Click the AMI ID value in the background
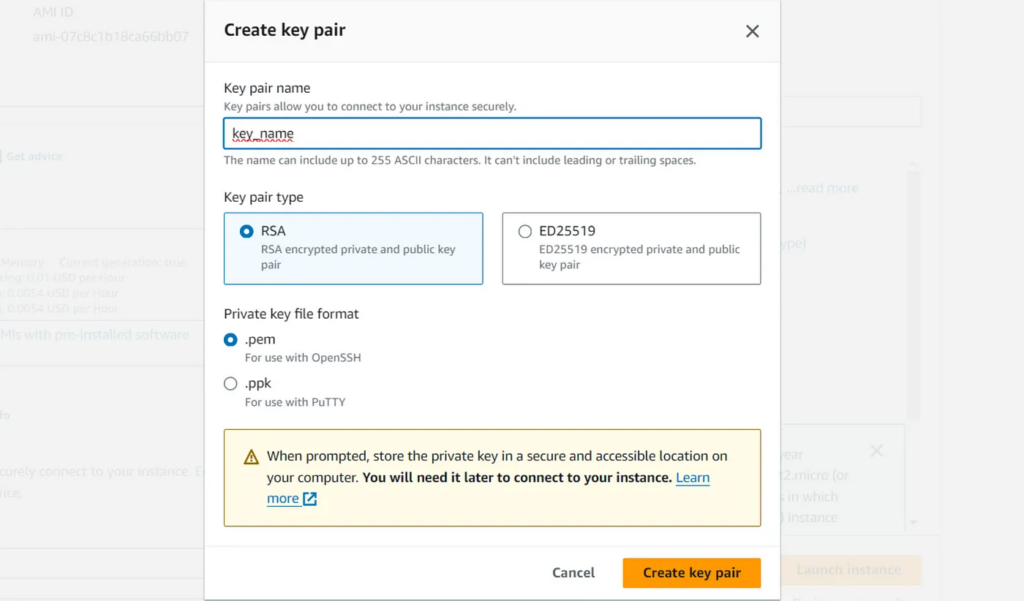The image size is (1024, 601). (110, 37)
